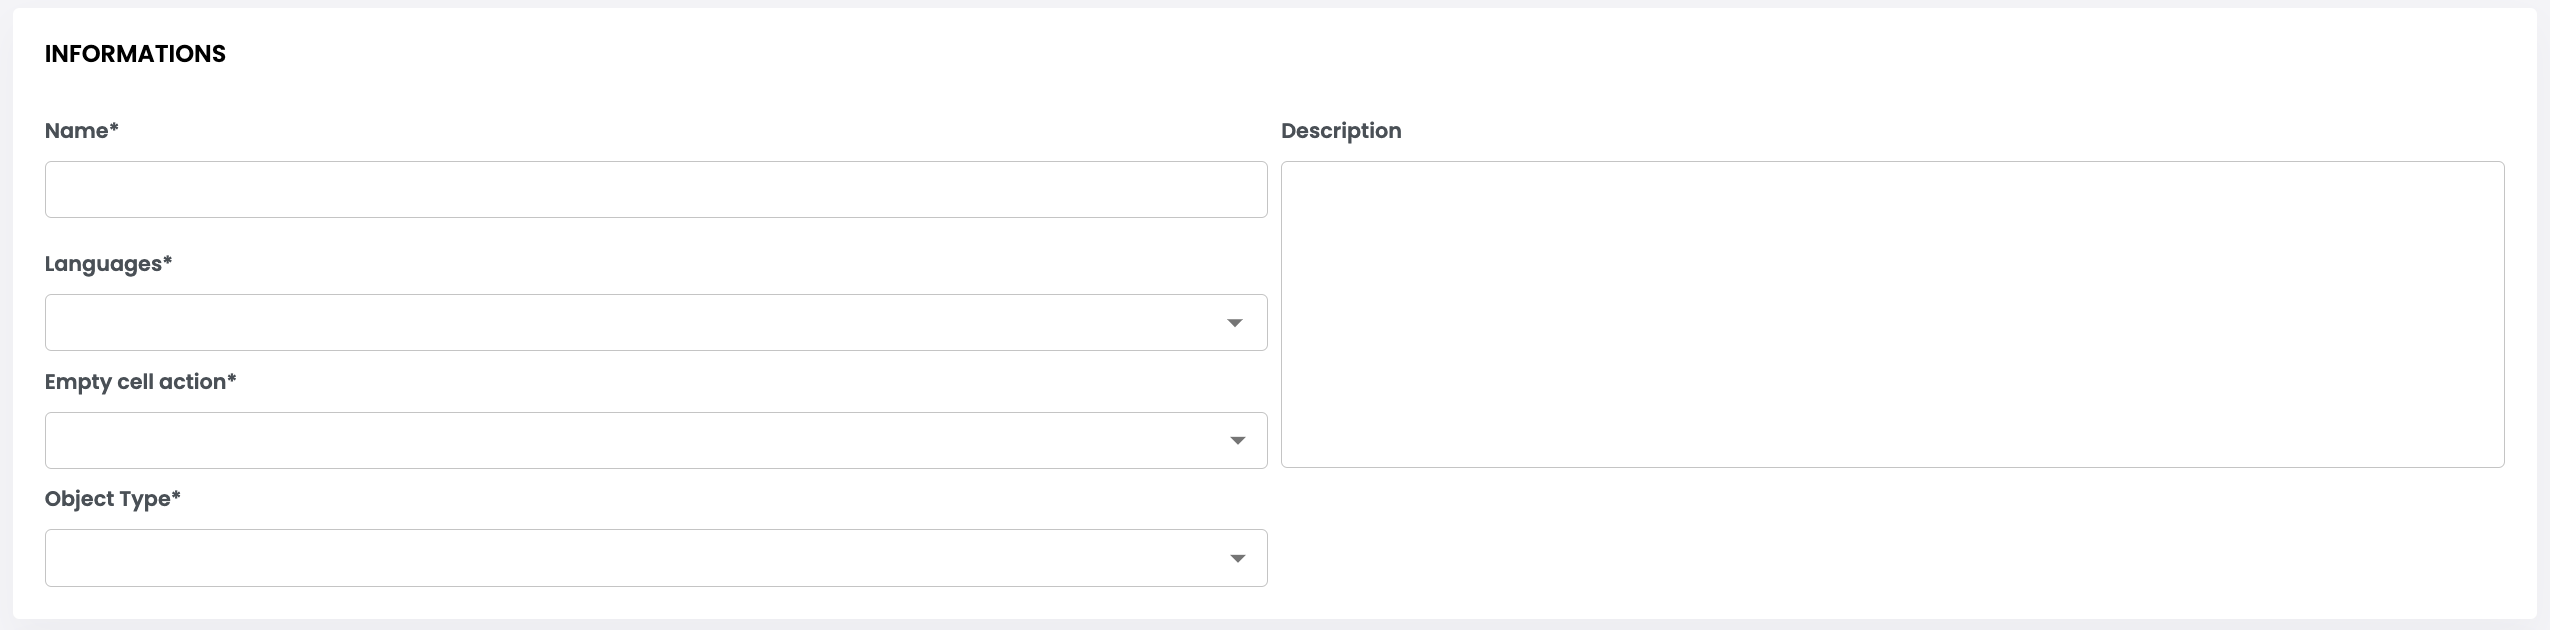This screenshot has height=630, width=2550.
Task: Click the Languages* label text
Action: click(x=102, y=264)
